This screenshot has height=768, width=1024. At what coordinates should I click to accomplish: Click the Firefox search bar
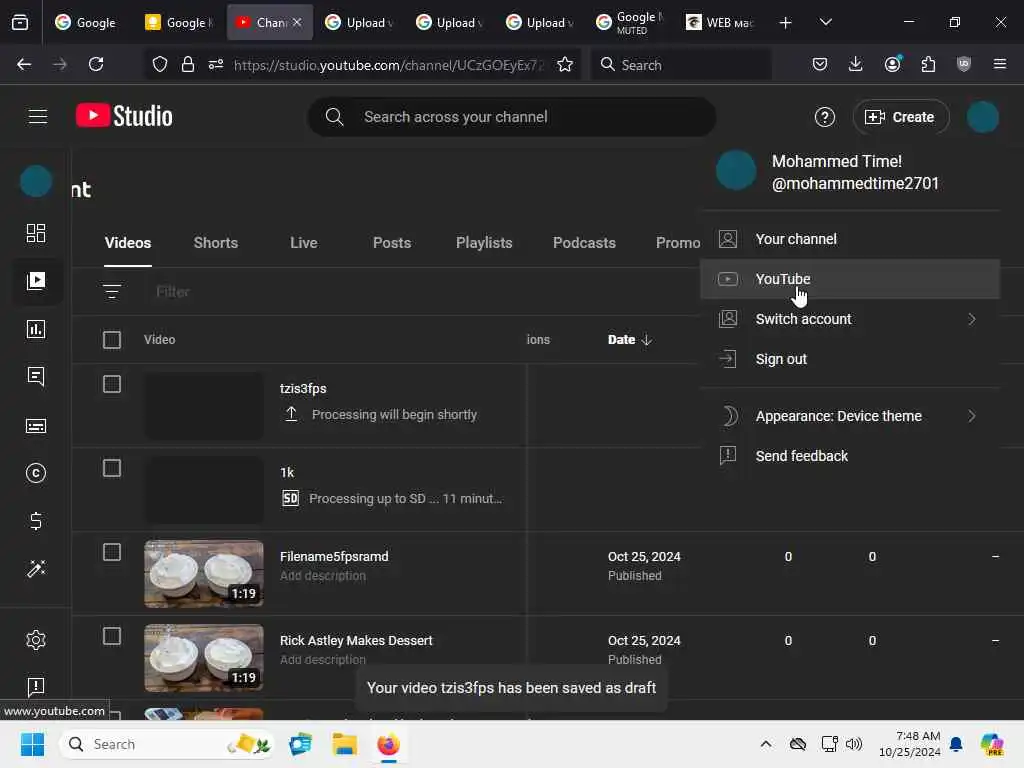click(x=682, y=64)
